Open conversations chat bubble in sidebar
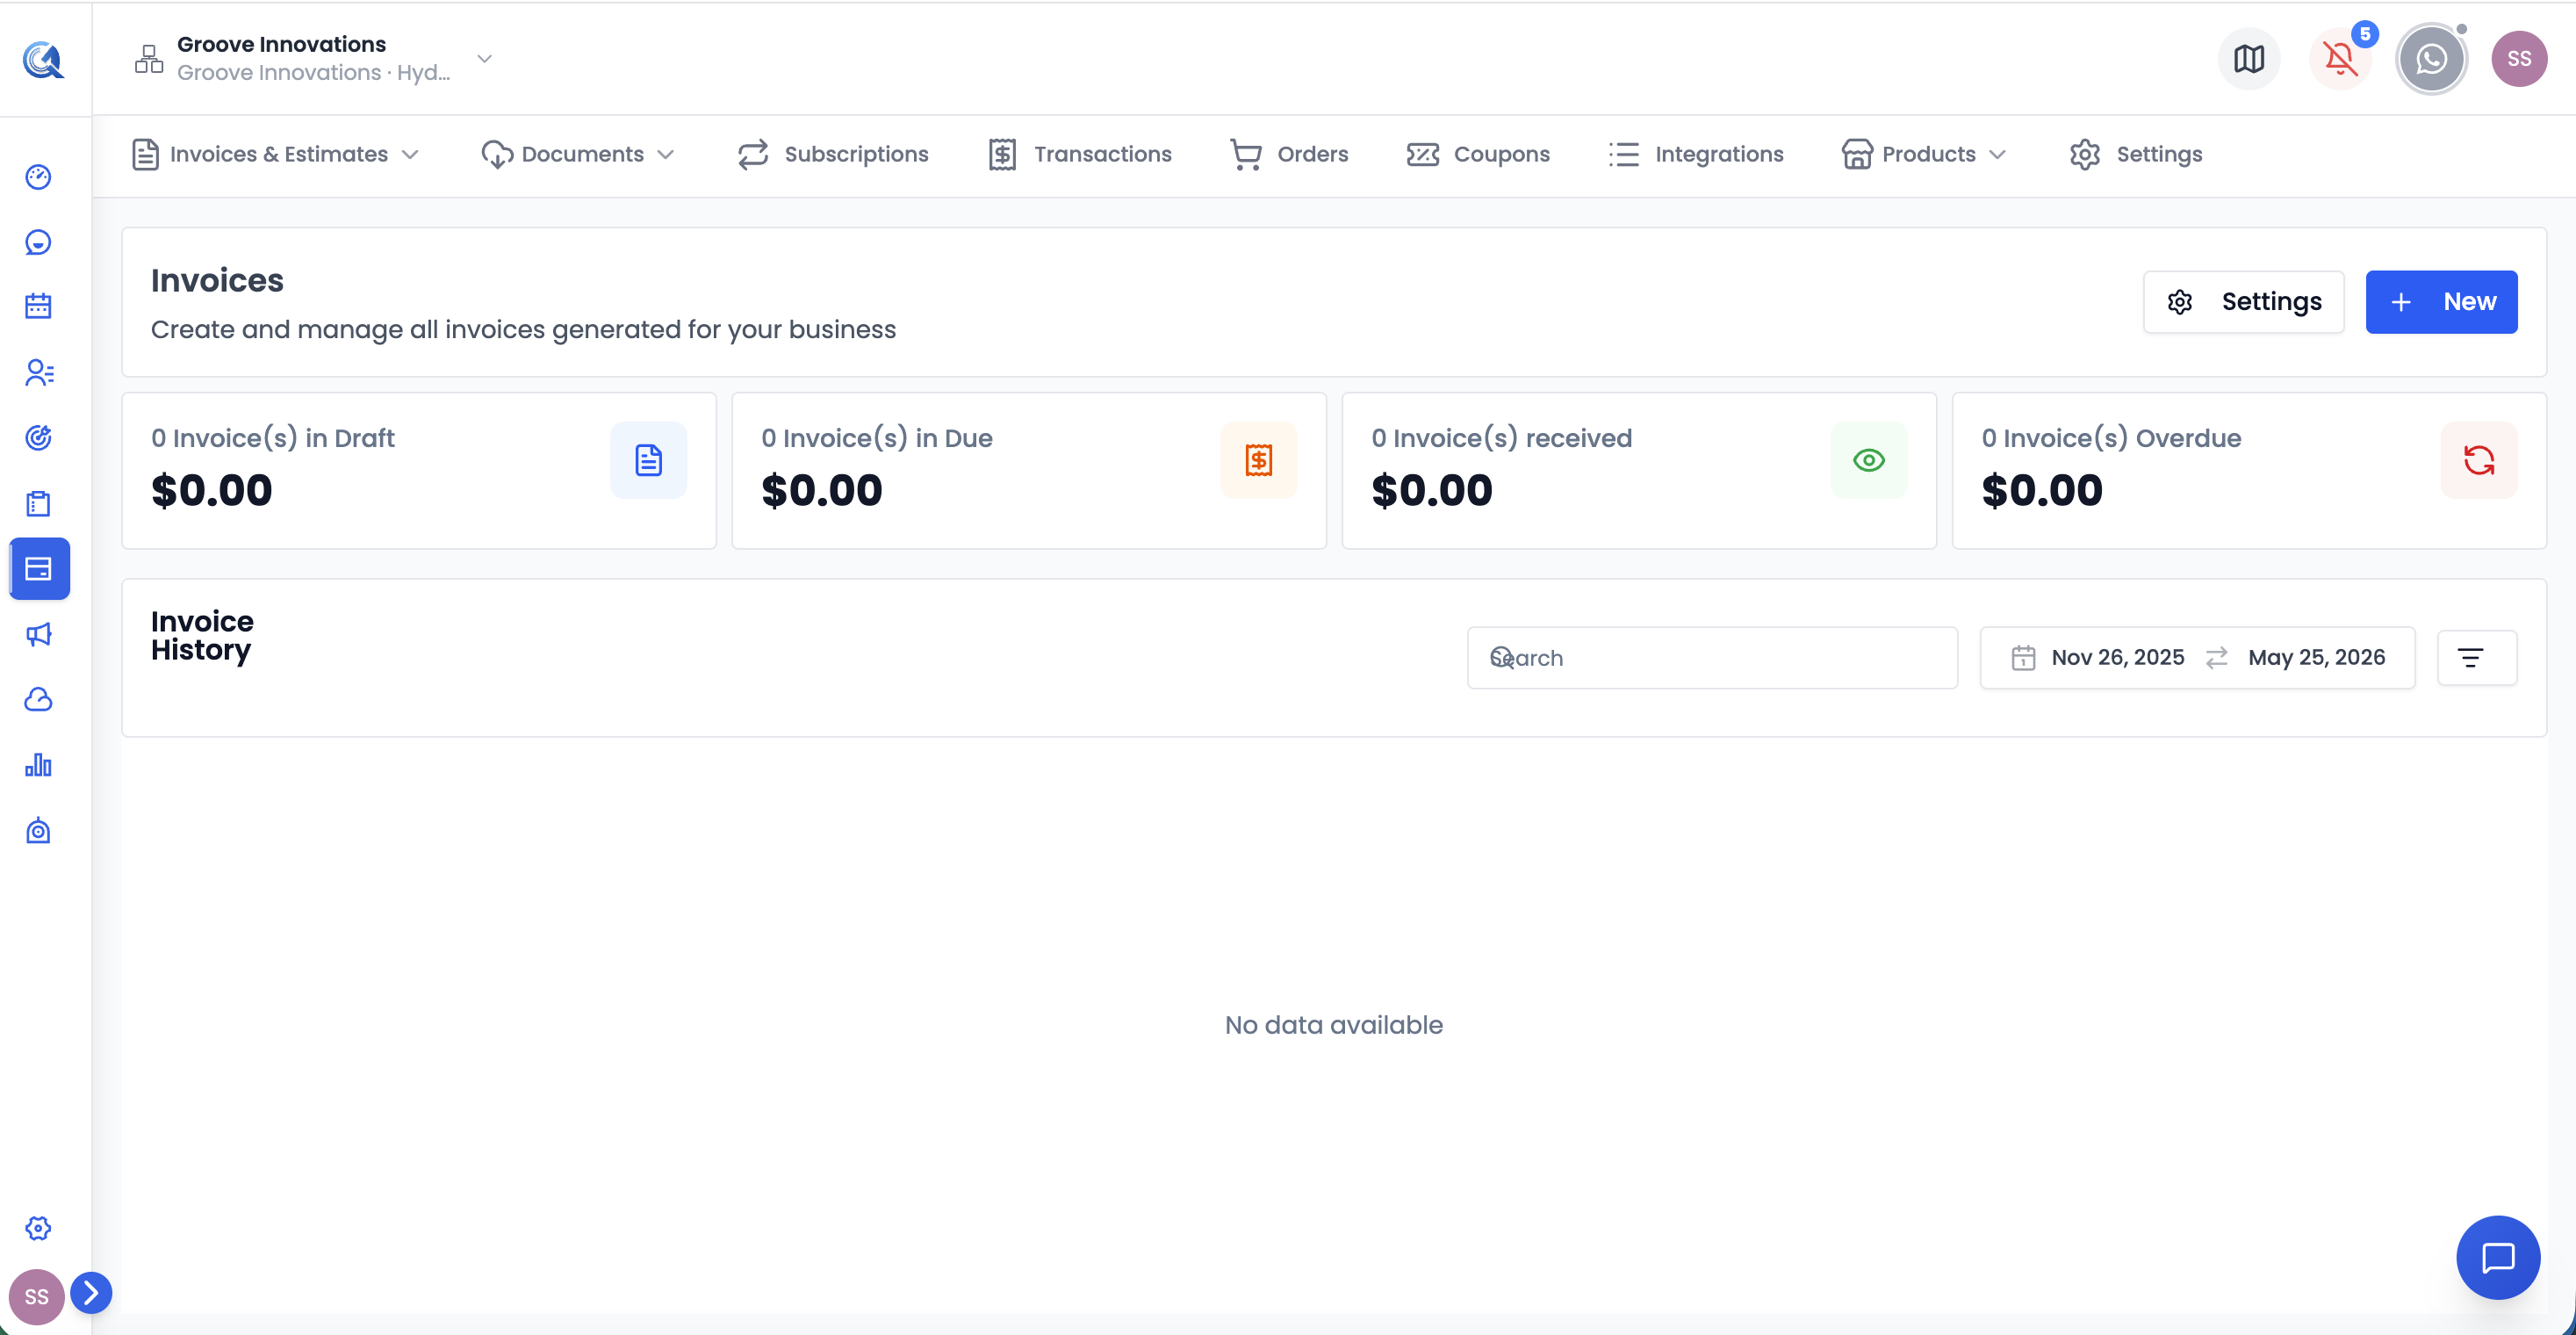This screenshot has height=1335, width=2576. 38,243
